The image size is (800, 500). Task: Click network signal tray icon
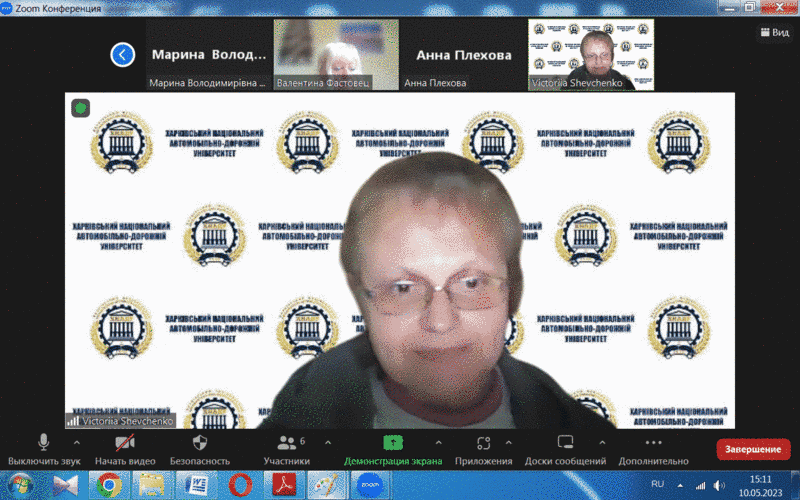coord(701,485)
